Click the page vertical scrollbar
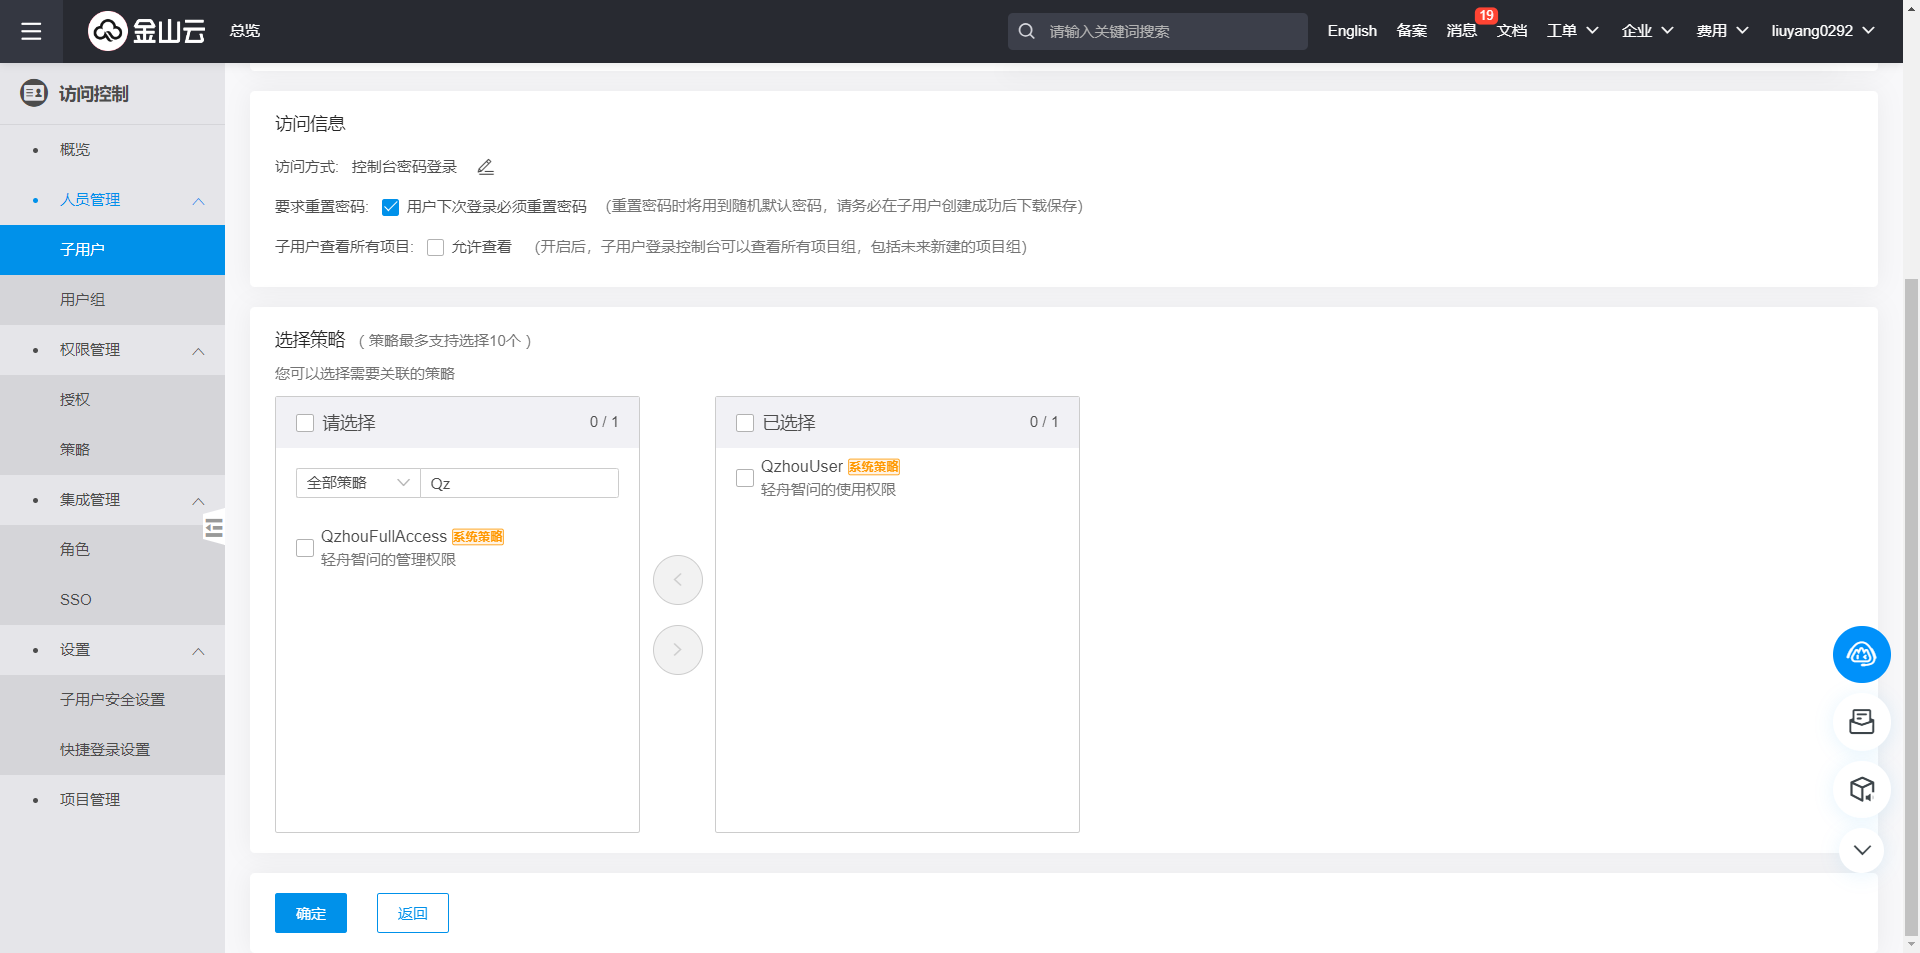The image size is (1920, 953). [1911, 600]
